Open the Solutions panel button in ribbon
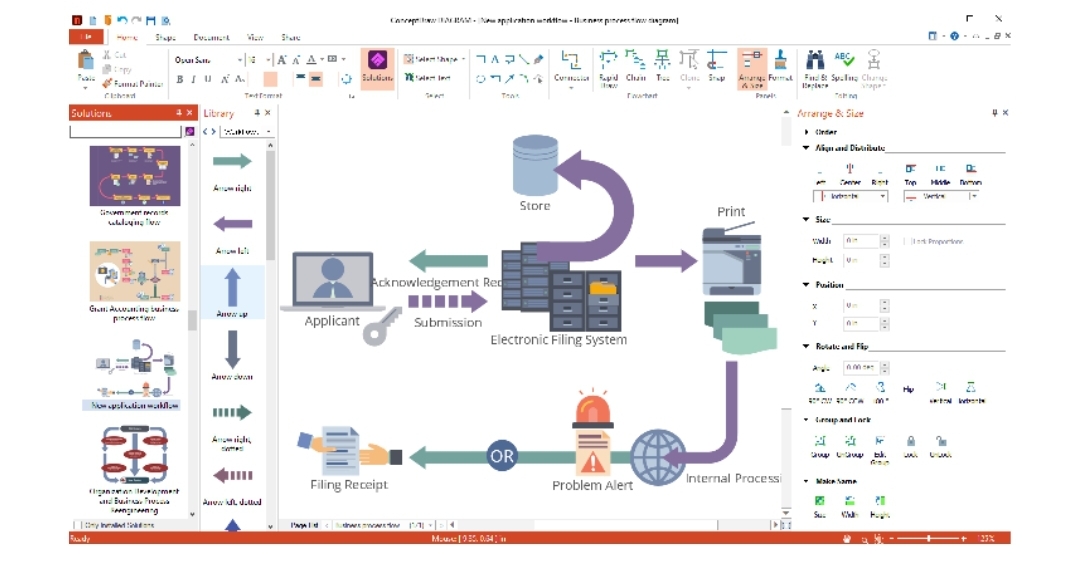Viewport: 1079px width, 565px height. (x=377, y=66)
